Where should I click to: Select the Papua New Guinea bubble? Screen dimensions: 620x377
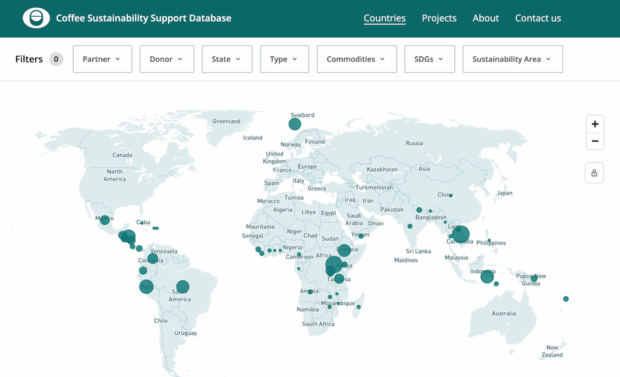(534, 278)
